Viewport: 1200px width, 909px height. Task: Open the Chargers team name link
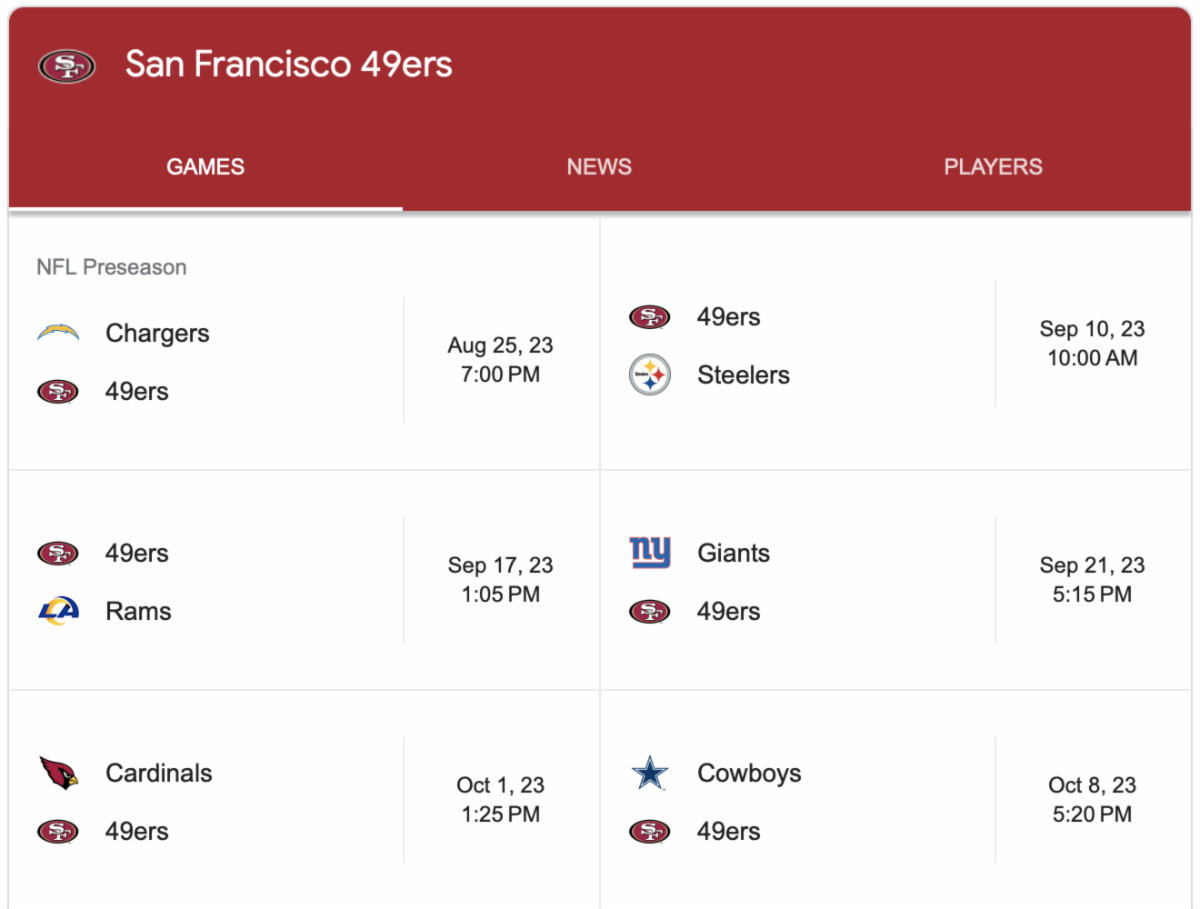(x=157, y=333)
